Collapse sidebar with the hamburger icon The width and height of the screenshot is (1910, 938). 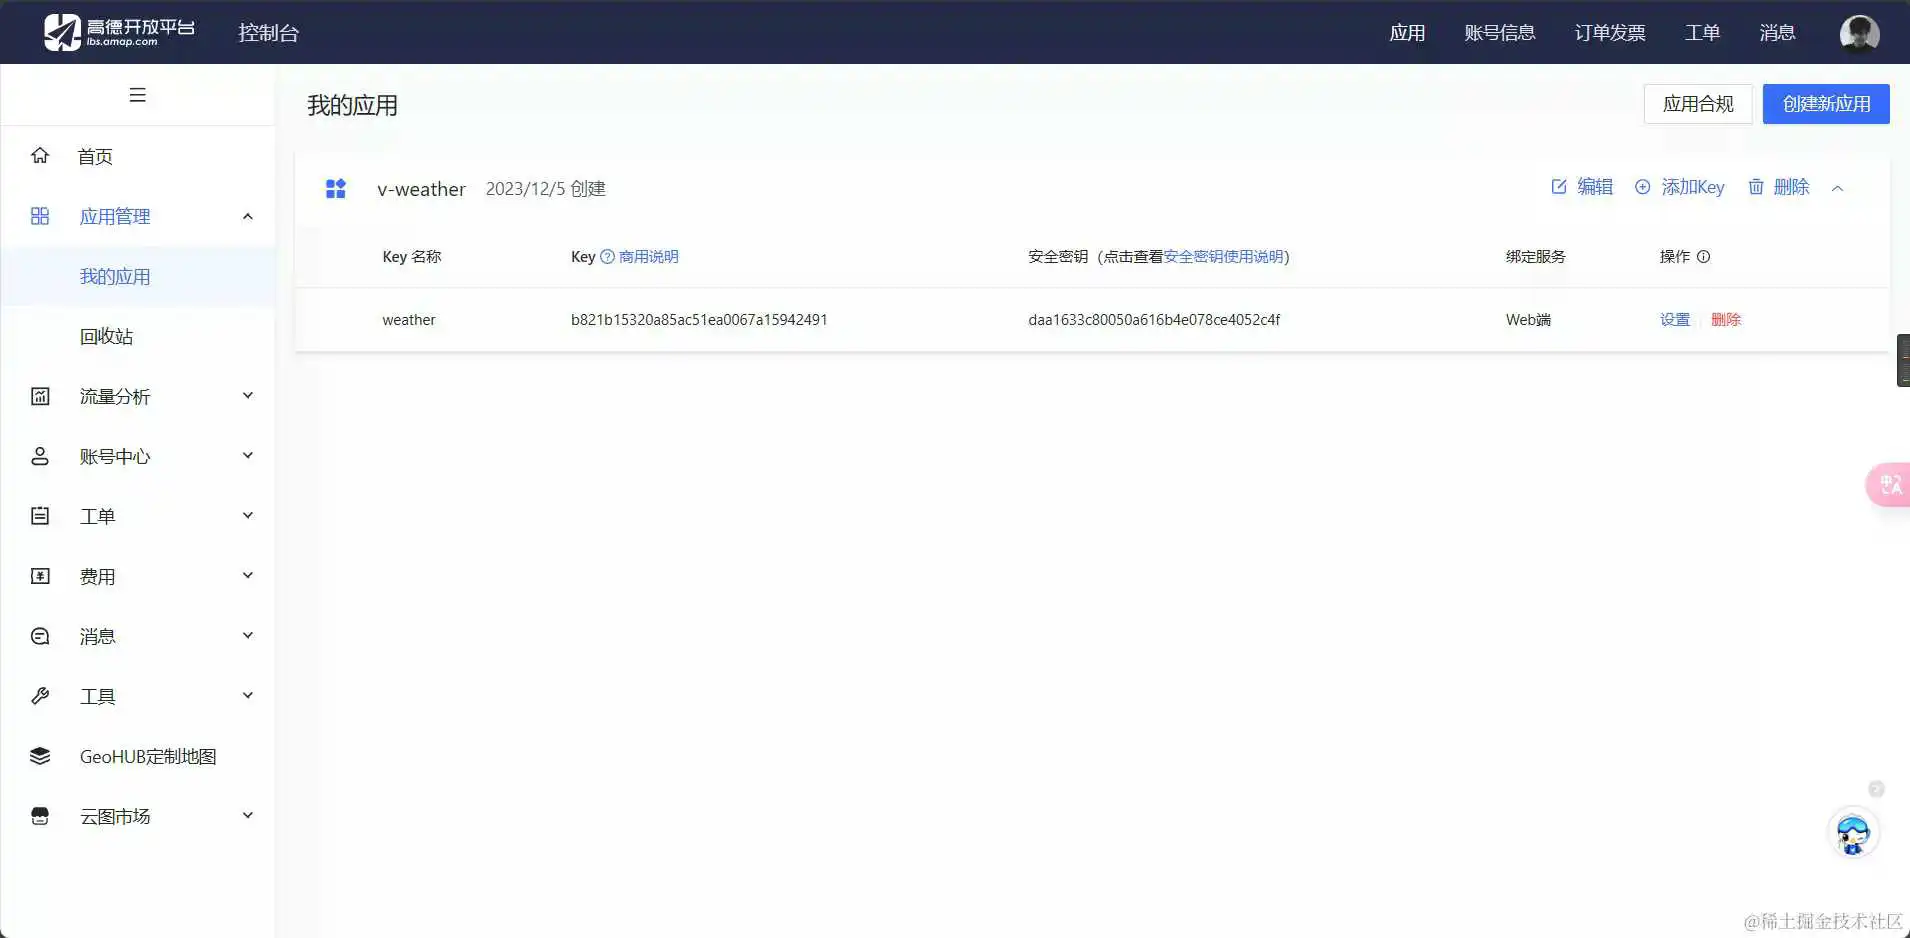(x=138, y=95)
